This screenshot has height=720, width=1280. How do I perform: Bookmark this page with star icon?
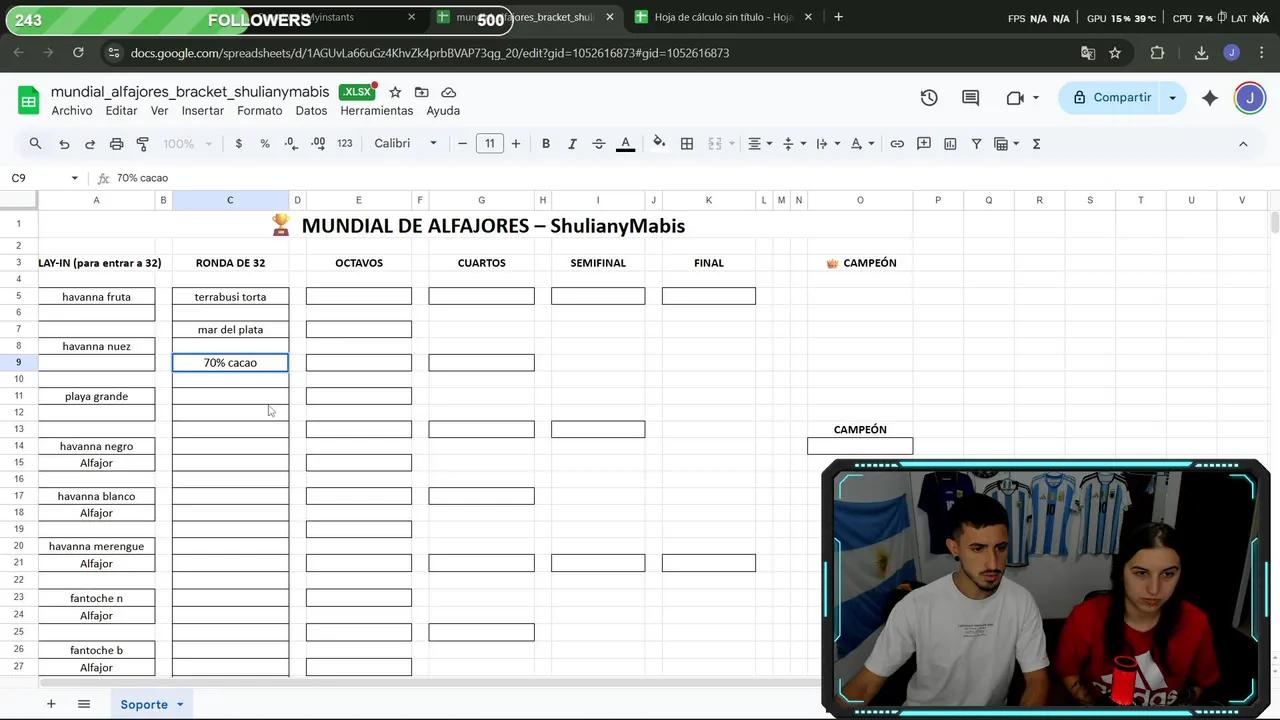tap(1115, 53)
